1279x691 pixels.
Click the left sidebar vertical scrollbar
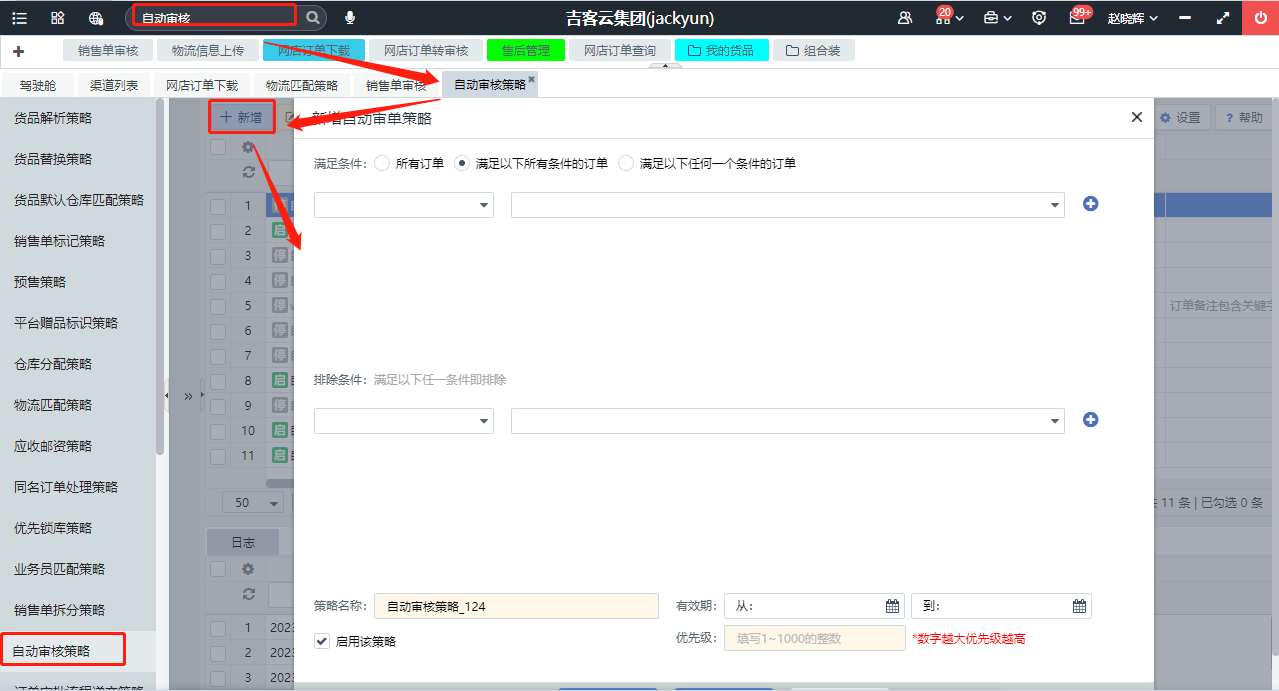160,276
